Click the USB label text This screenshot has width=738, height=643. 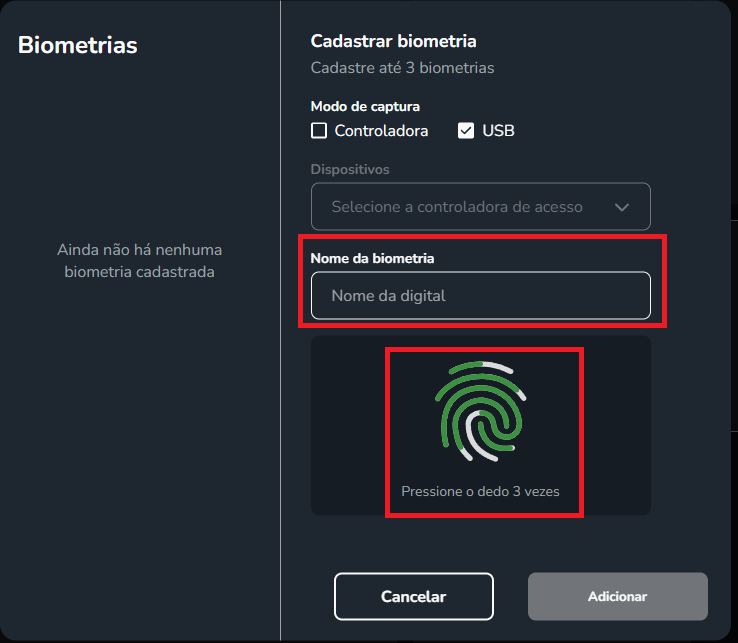[x=498, y=130]
